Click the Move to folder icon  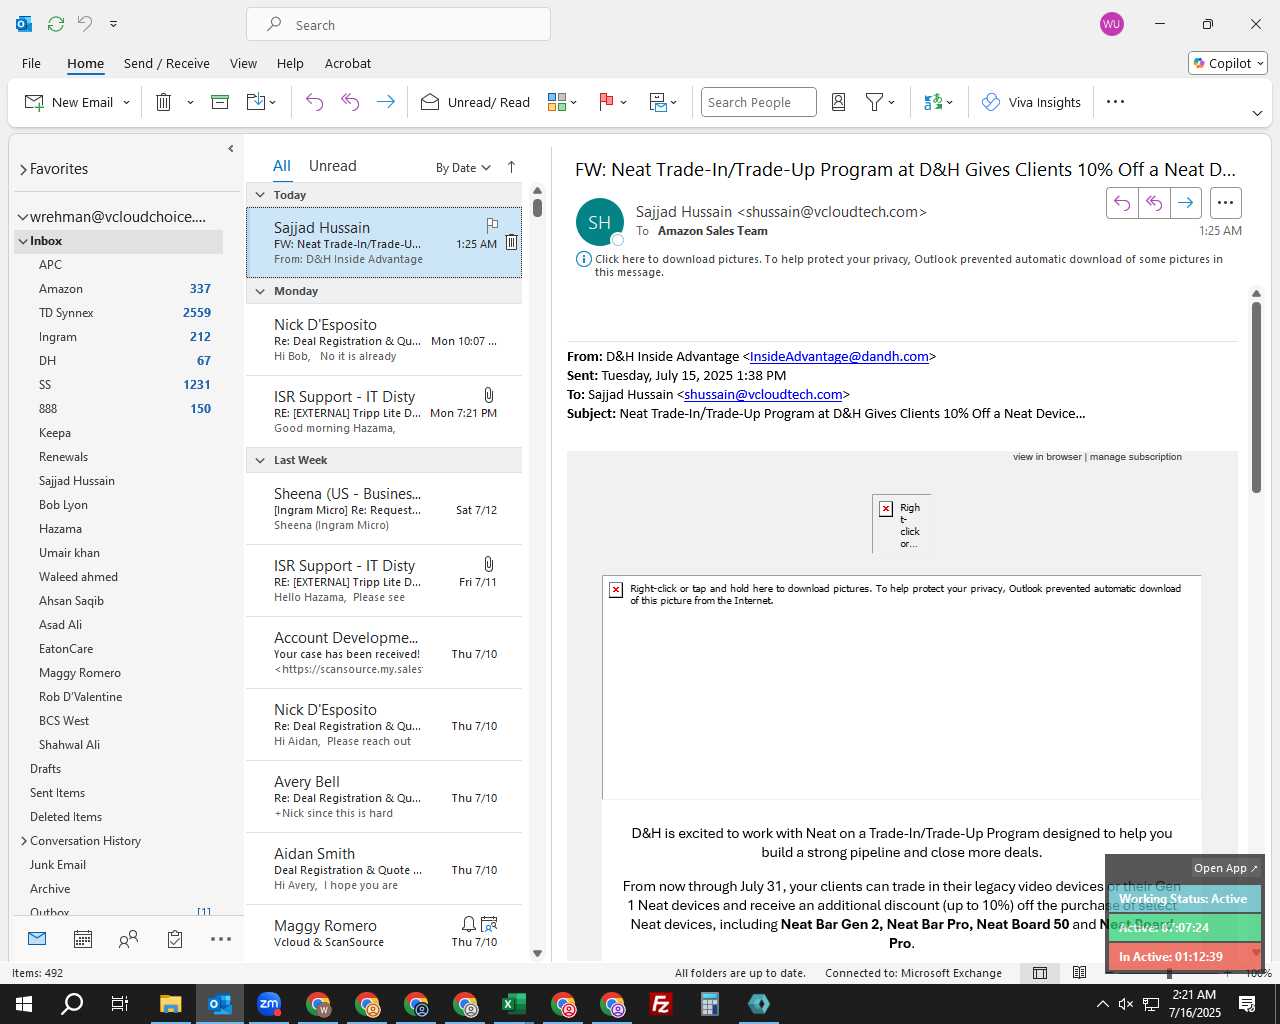tap(256, 102)
